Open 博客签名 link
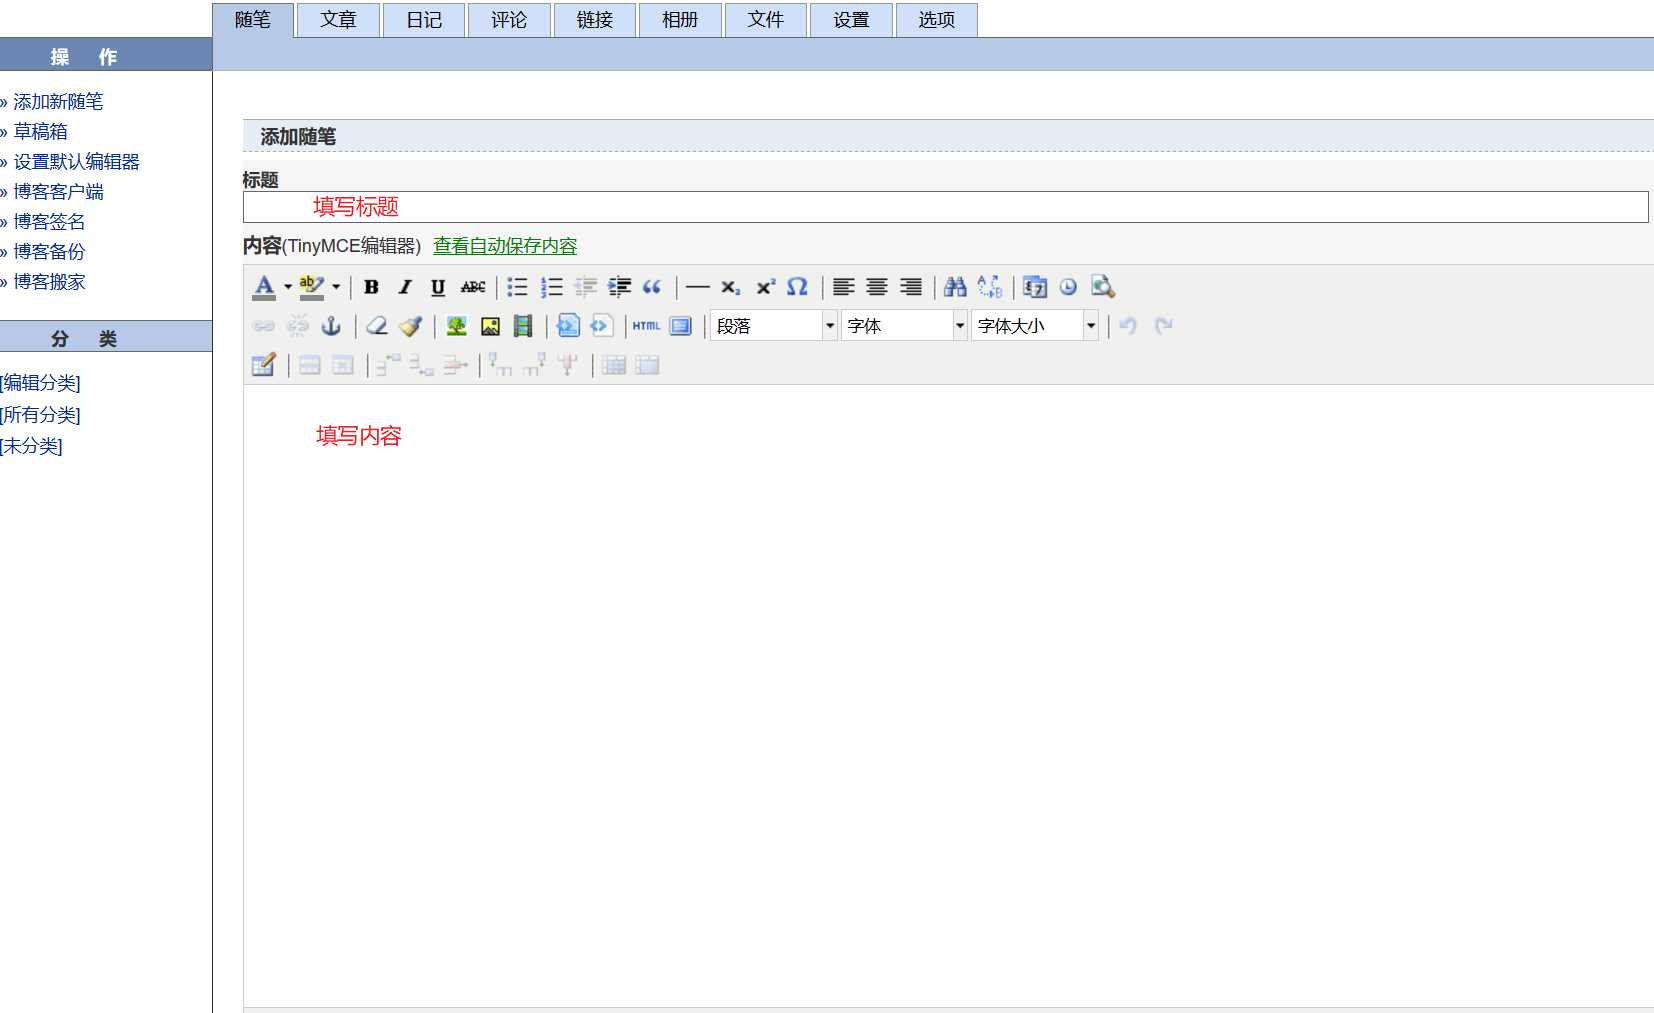The height and width of the screenshot is (1013, 1654). pos(49,222)
